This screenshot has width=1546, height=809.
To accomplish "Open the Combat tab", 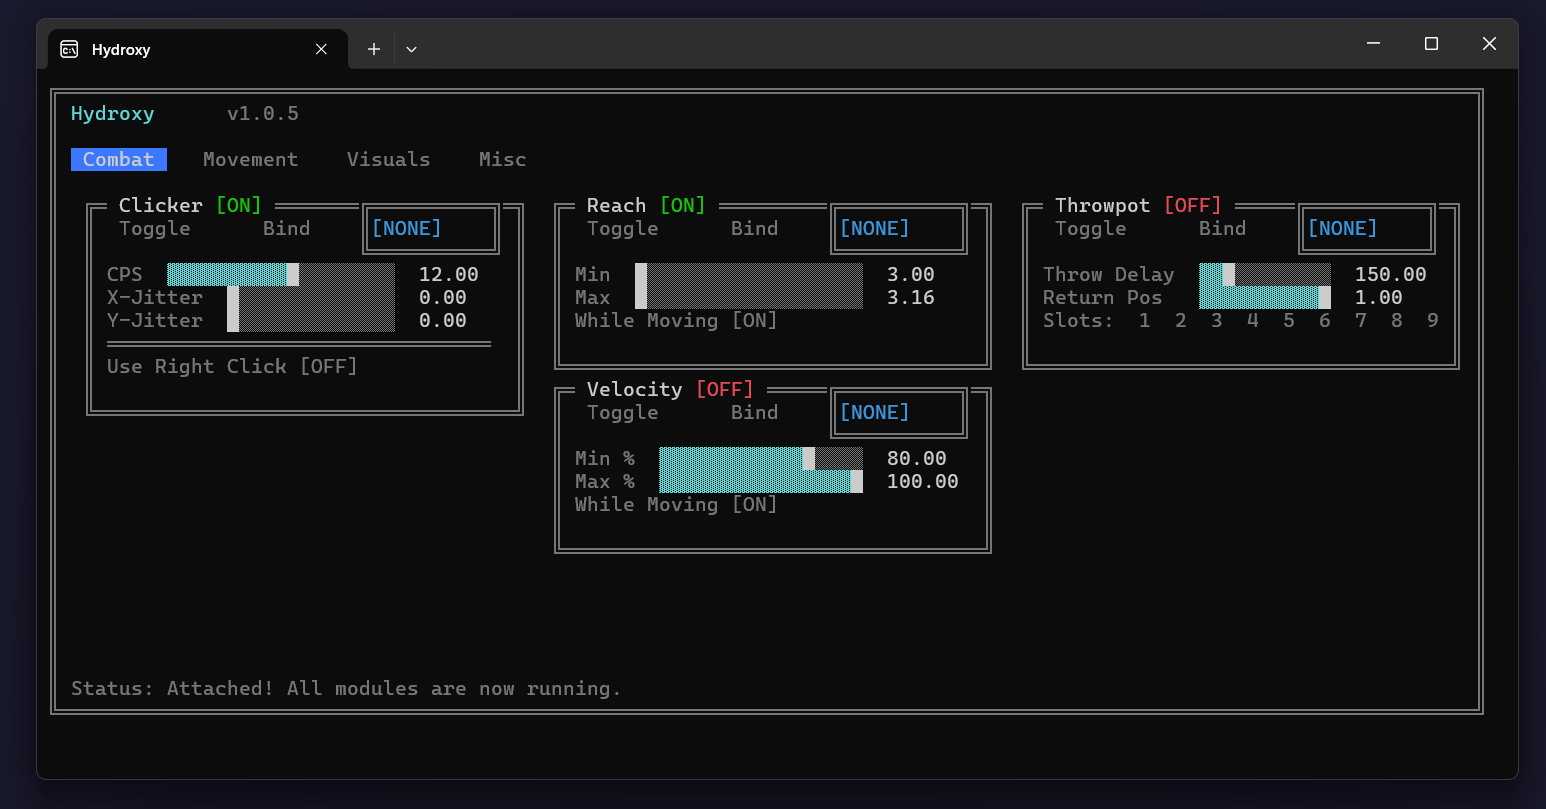I will click(x=119, y=160).
